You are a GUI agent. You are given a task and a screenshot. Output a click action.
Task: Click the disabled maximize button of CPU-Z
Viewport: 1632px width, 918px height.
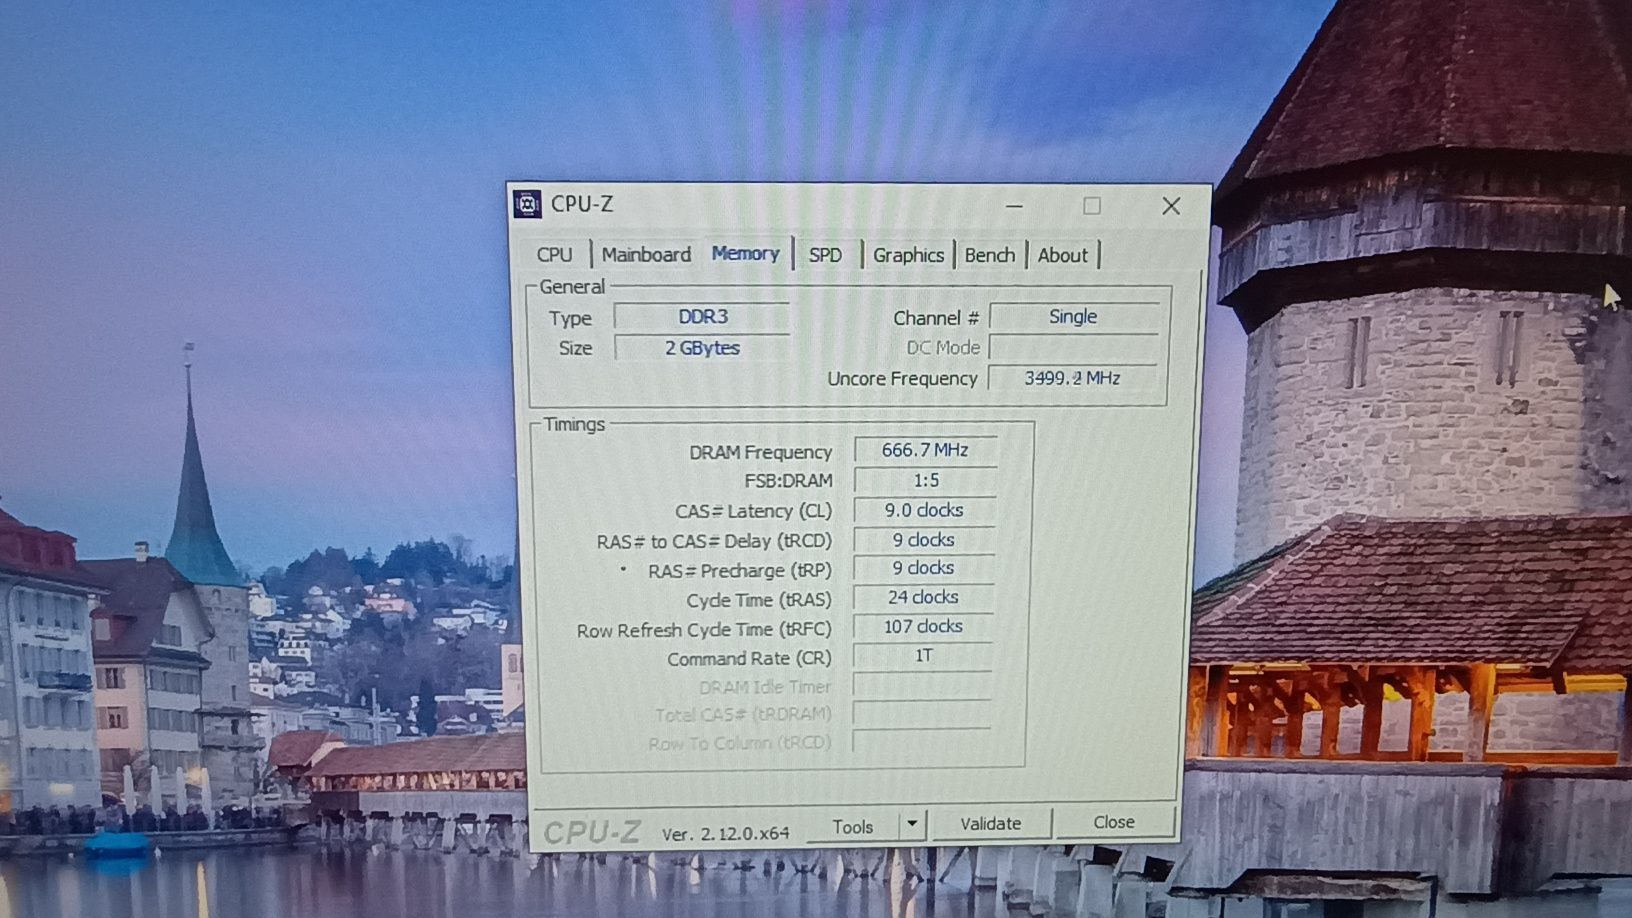tap(1092, 206)
